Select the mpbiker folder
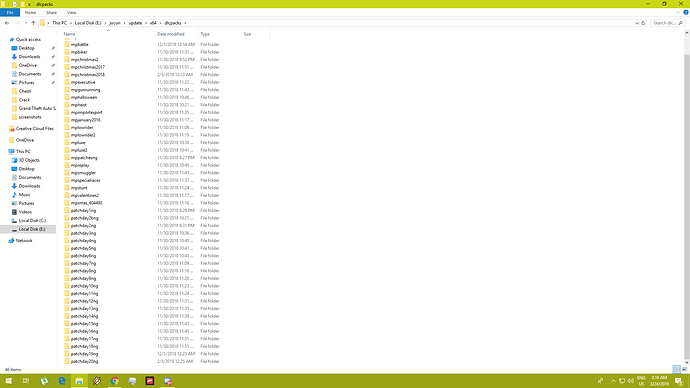The image size is (690, 388). tap(79, 52)
